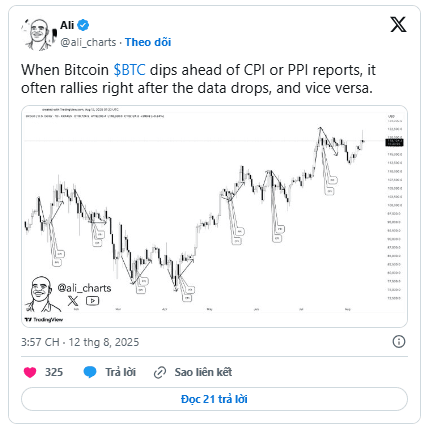Click the Đọc 21 trả lời button
The height and width of the screenshot is (429, 425).
[x=214, y=399]
